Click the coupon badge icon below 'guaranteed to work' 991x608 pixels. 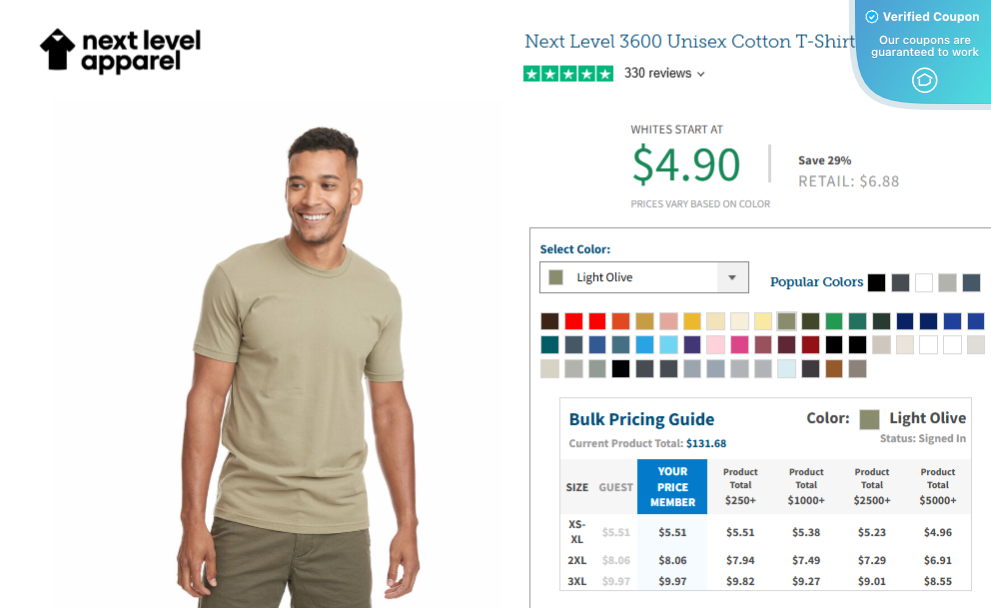pyautogui.click(x=923, y=81)
